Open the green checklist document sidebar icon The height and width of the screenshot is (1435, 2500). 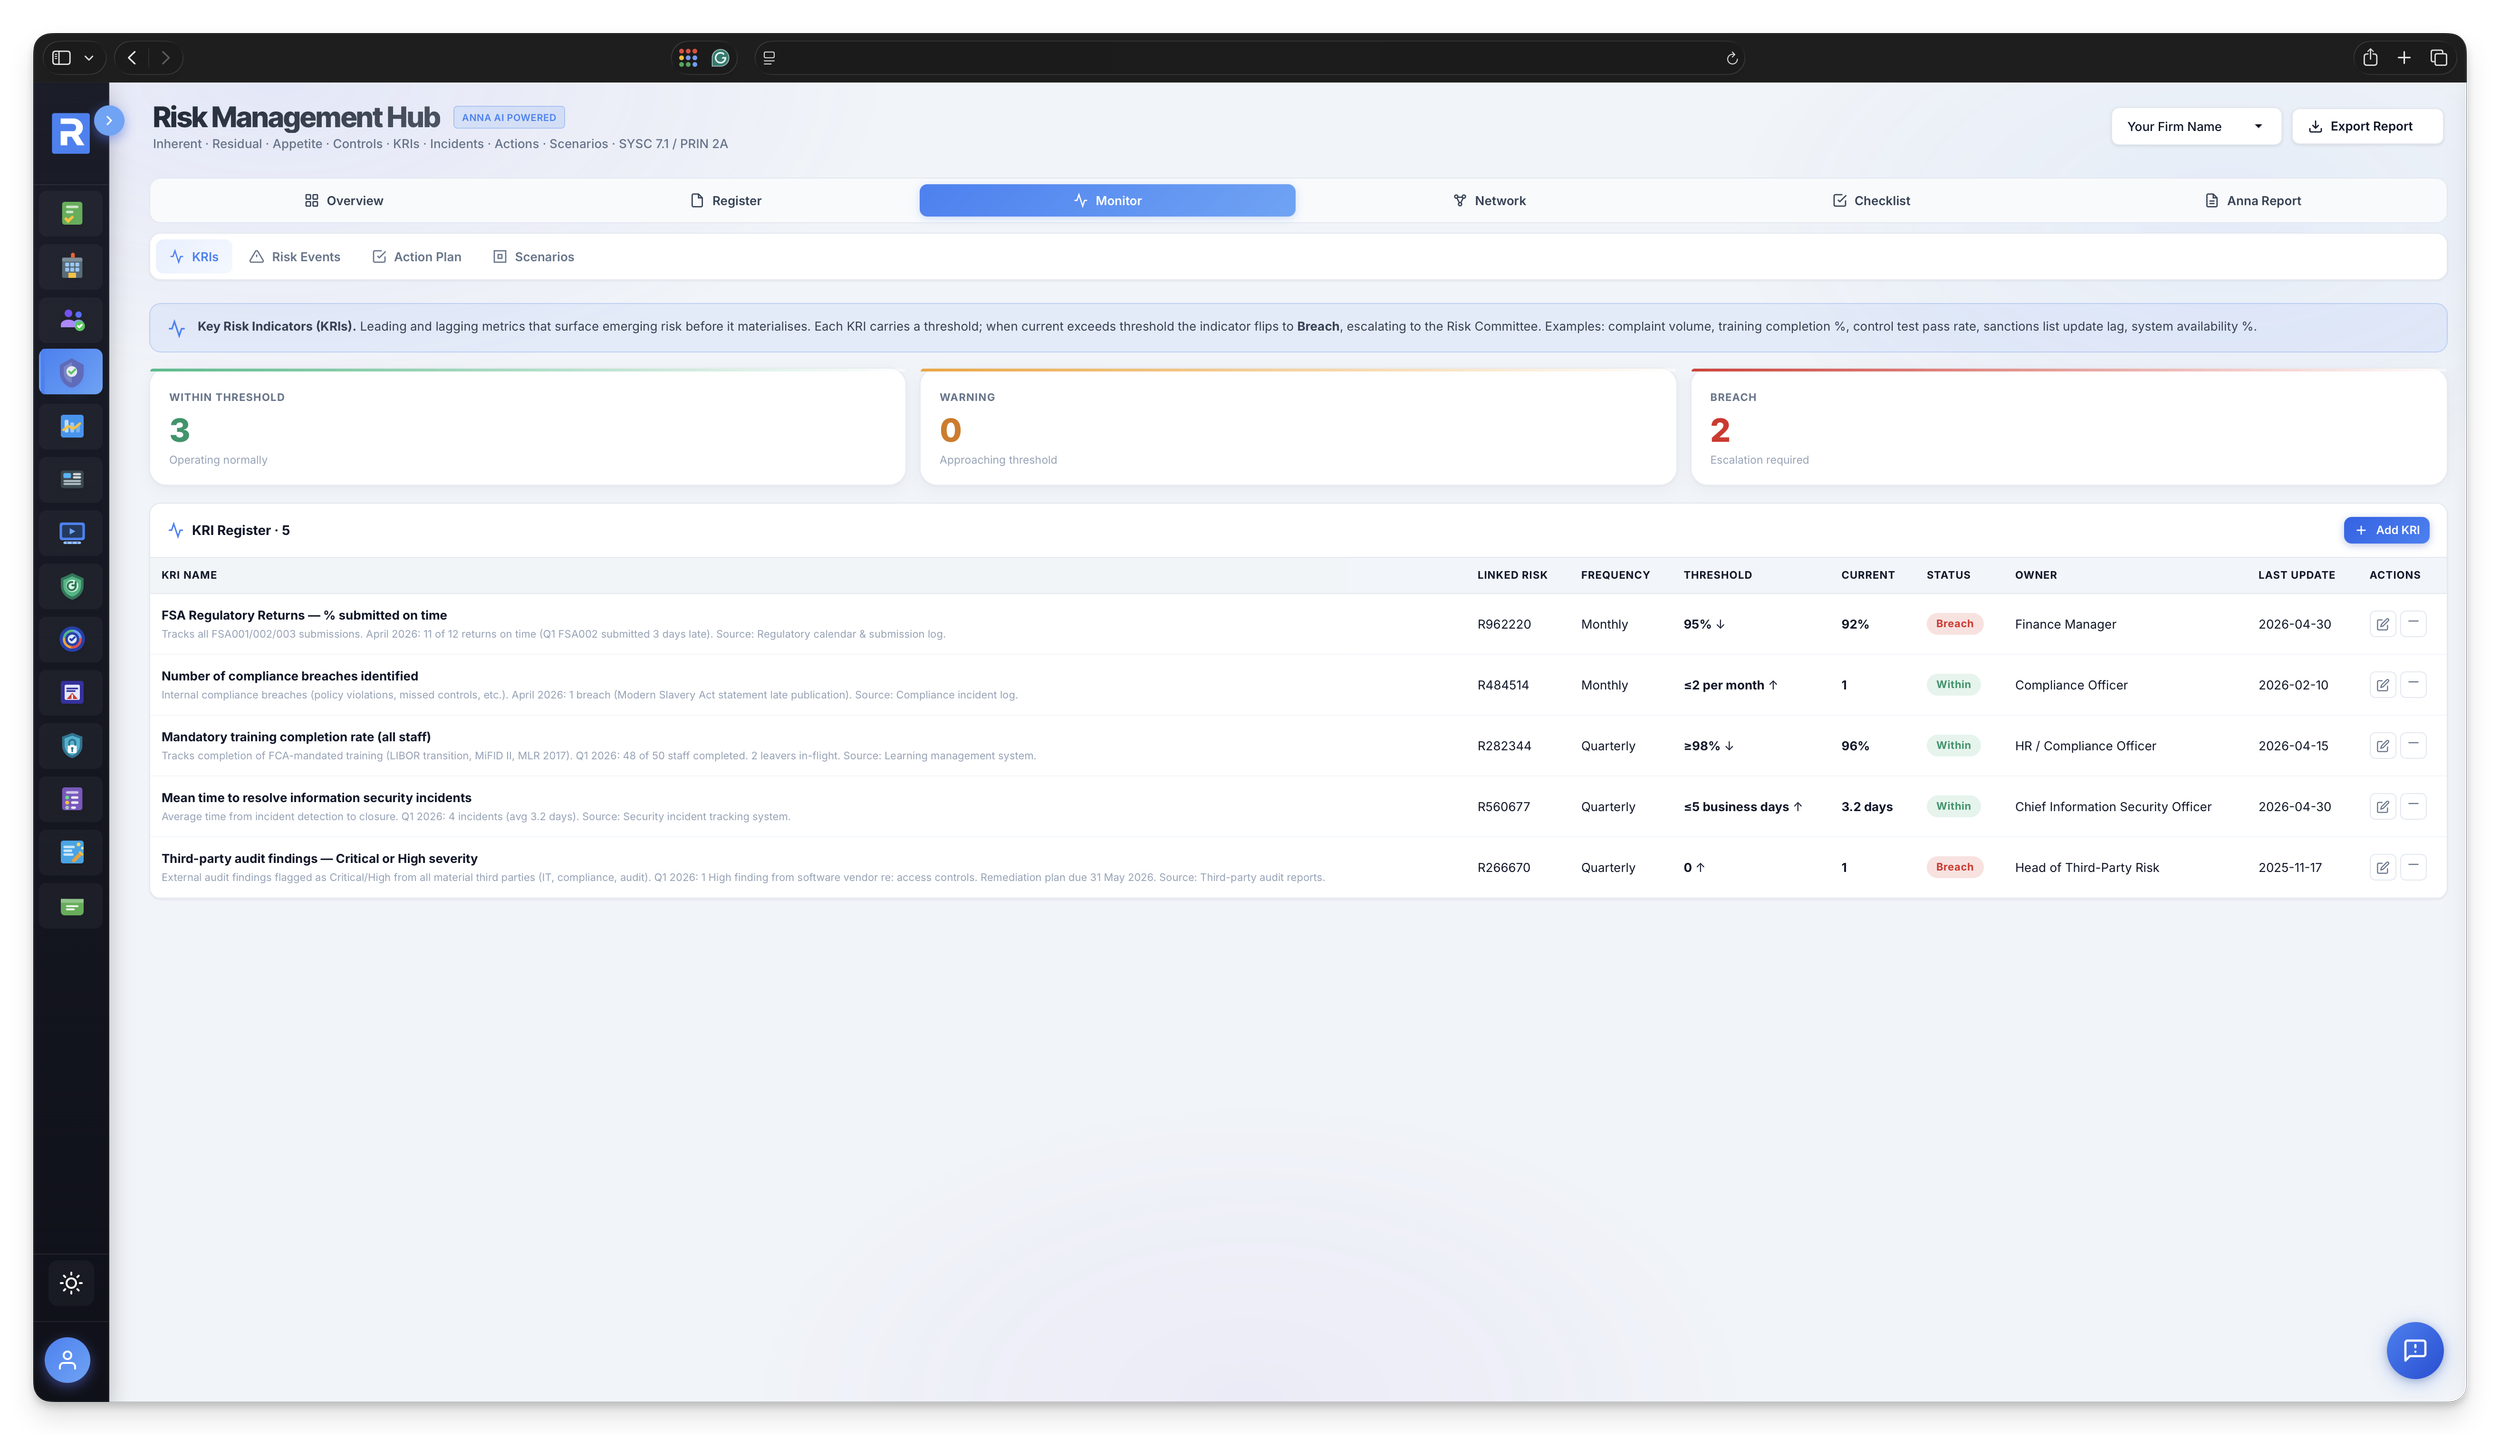(x=71, y=213)
